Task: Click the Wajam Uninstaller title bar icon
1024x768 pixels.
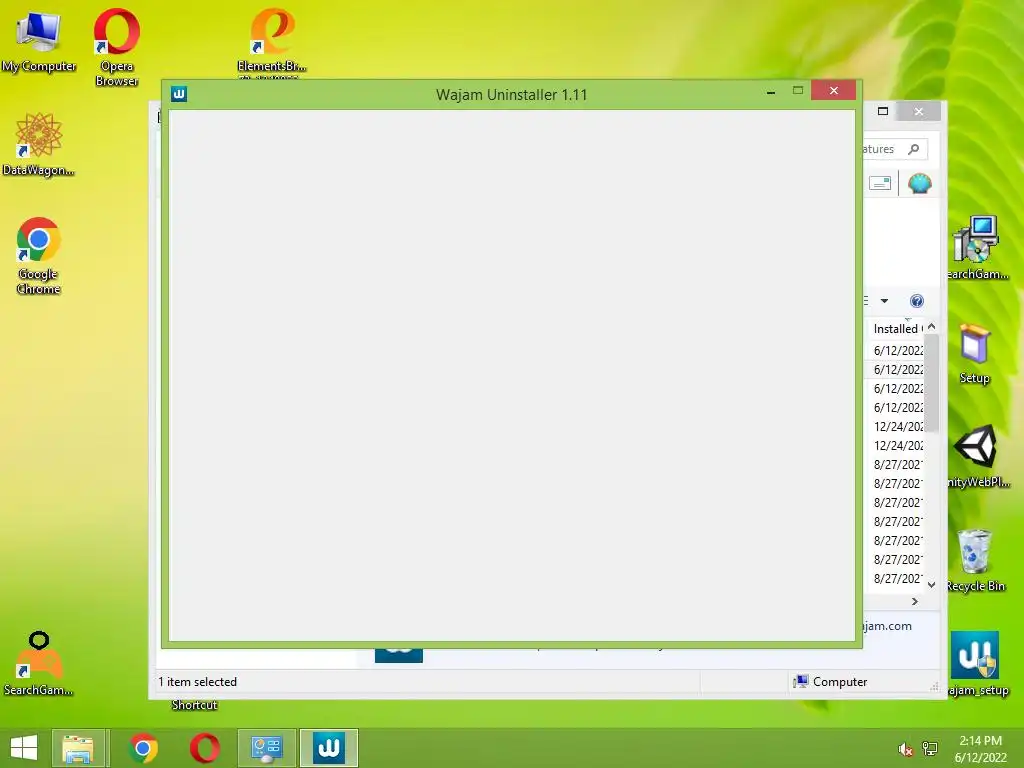Action: [179, 94]
